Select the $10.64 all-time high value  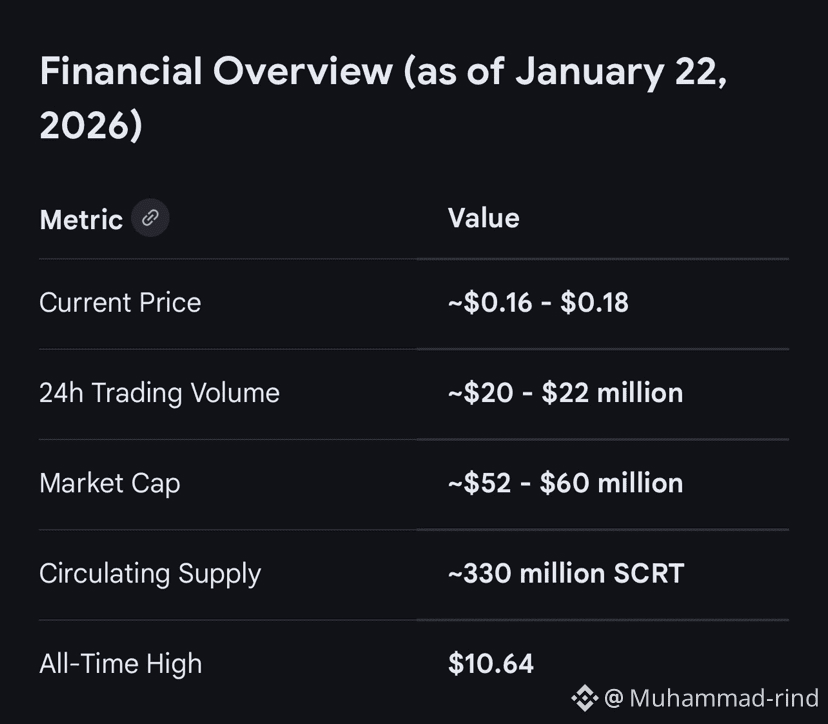(x=490, y=663)
